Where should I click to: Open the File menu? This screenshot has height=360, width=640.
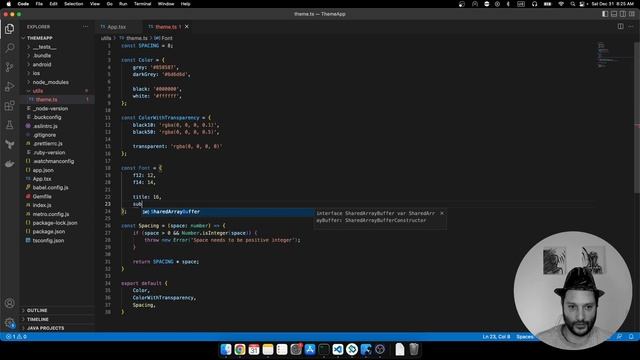39,4
